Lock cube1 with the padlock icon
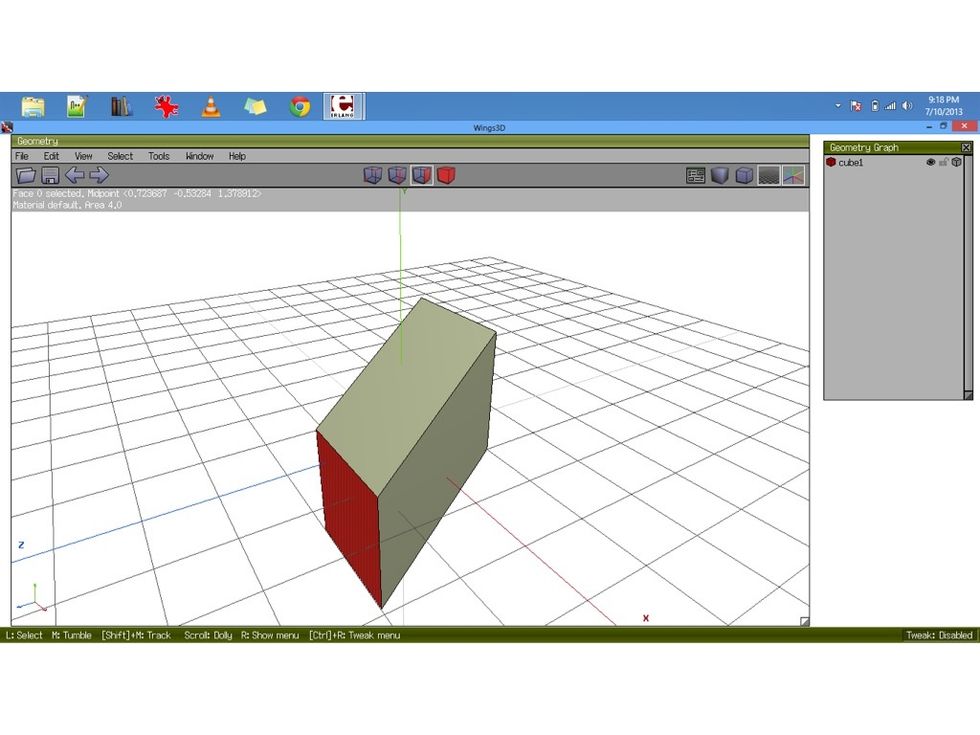Image resolution: width=980 pixels, height=735 pixels. [x=943, y=162]
